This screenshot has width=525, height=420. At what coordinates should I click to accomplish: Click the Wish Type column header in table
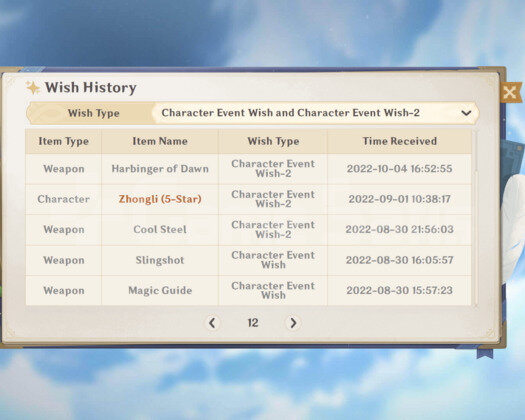273,141
